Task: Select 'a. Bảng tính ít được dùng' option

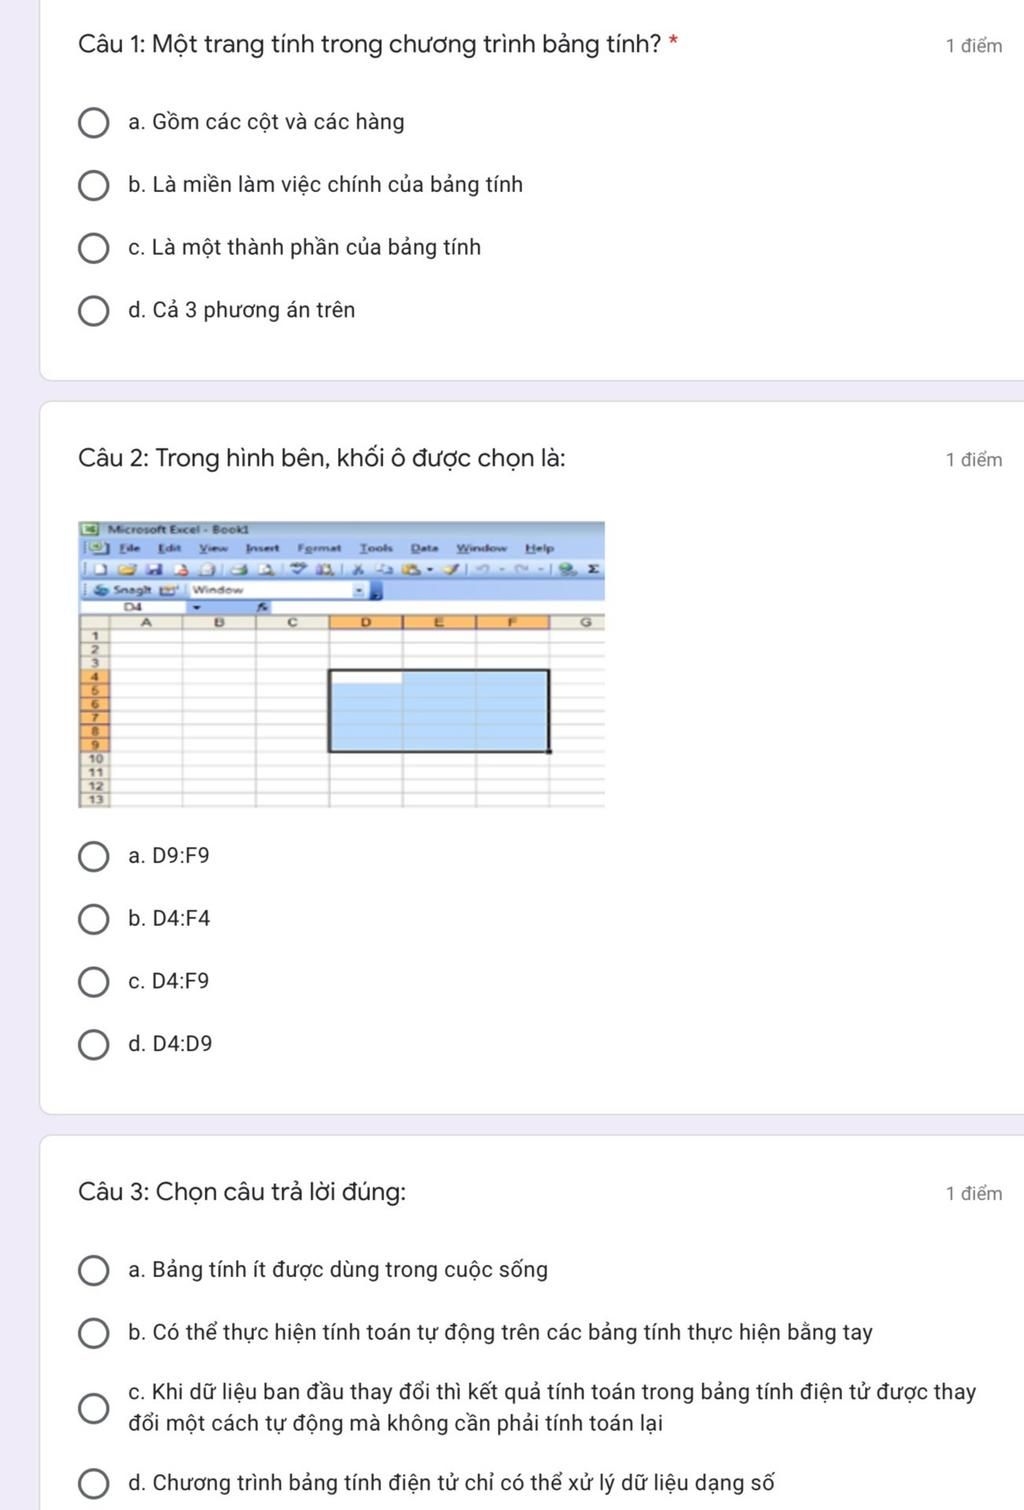Action: (94, 1271)
